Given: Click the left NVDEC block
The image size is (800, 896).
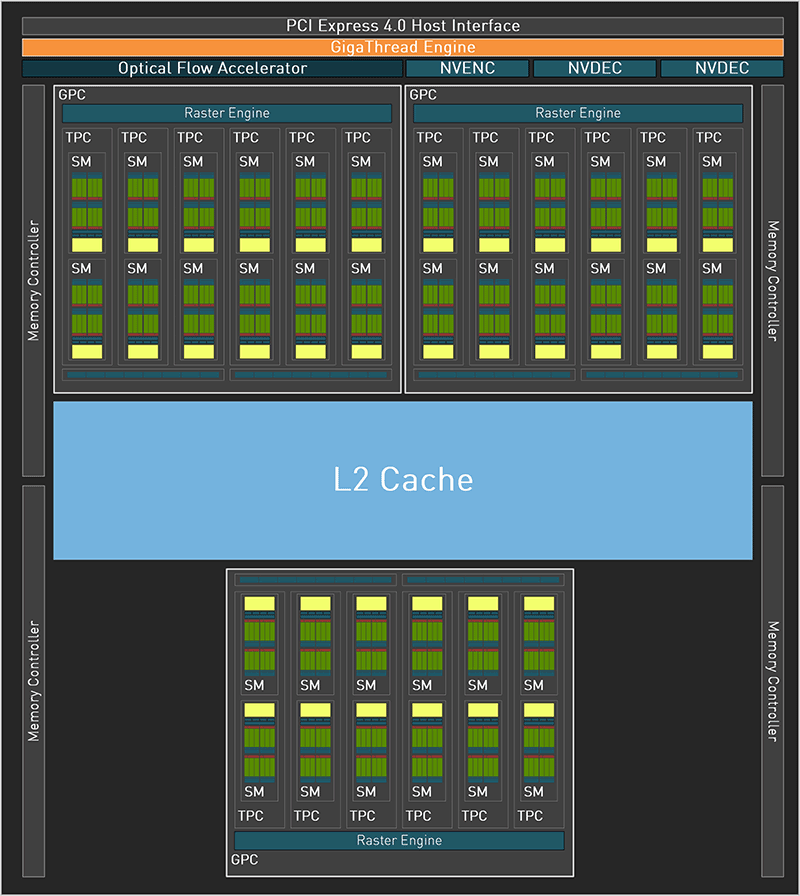Looking at the screenshot, I should tap(594, 68).
